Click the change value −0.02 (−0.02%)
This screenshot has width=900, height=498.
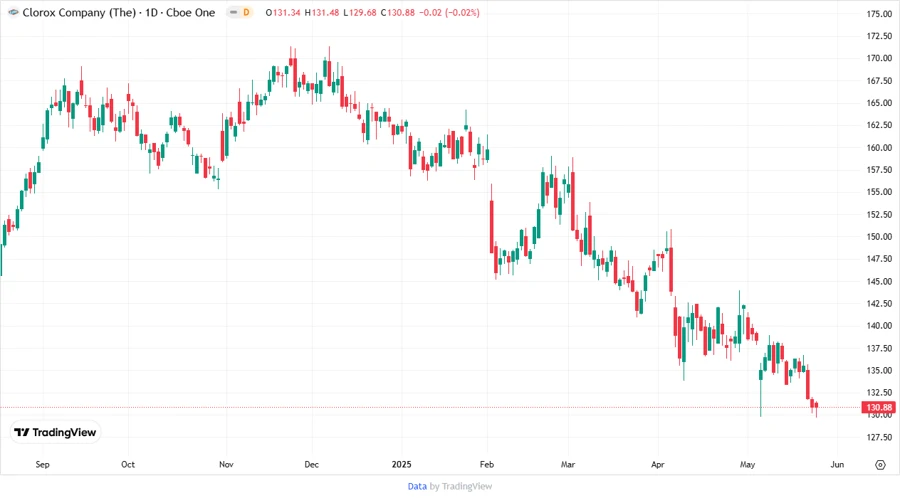(449, 12)
